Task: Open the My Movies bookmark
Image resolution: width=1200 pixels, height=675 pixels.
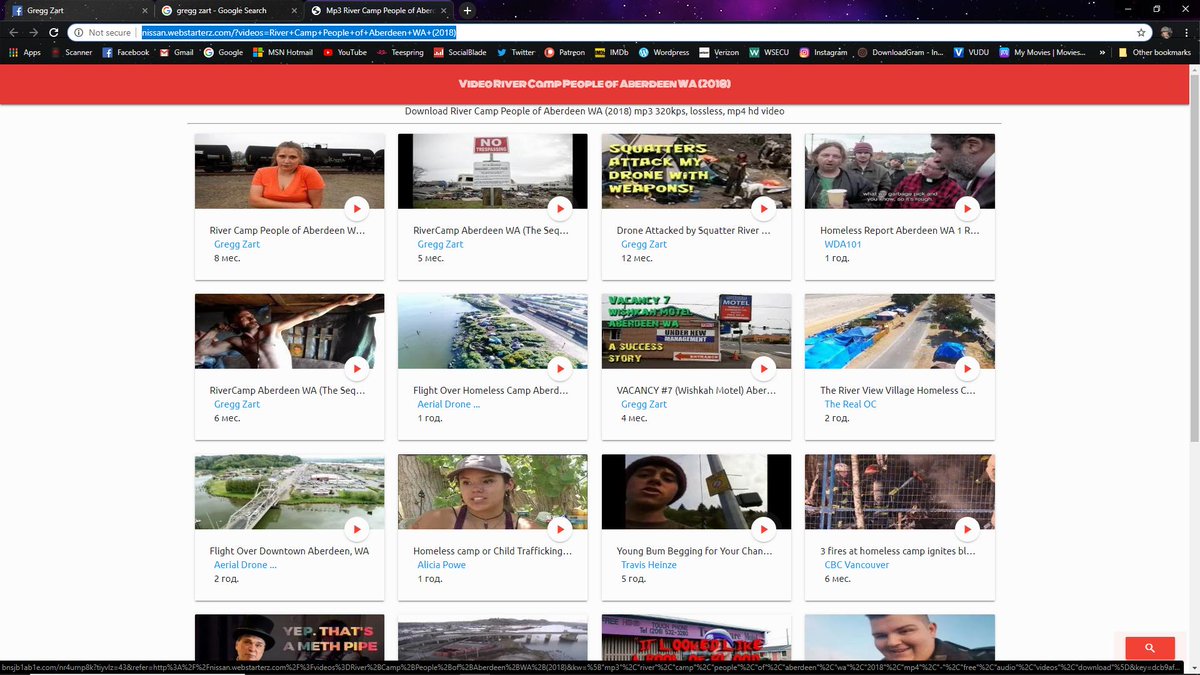Action: tap(1042, 52)
